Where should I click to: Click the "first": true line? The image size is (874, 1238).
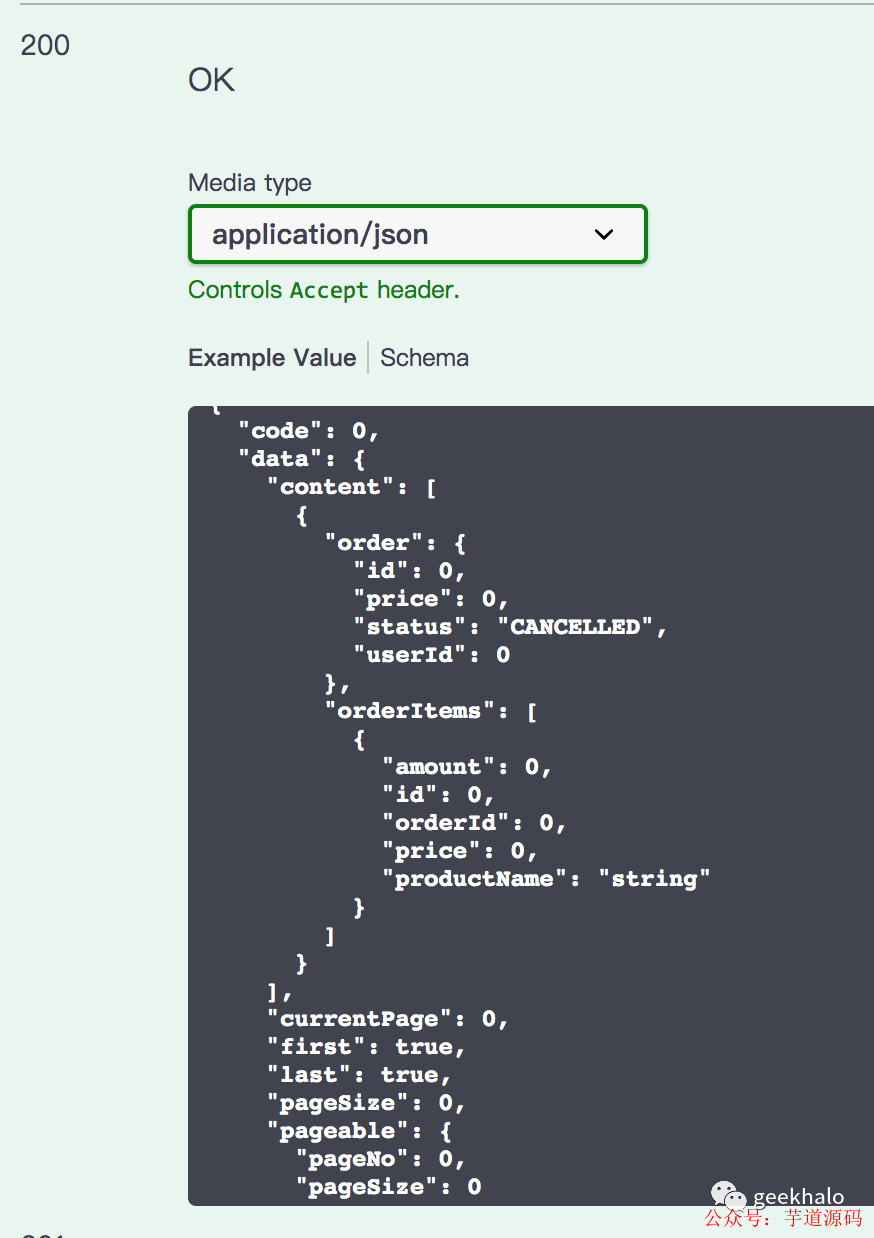pos(366,1047)
